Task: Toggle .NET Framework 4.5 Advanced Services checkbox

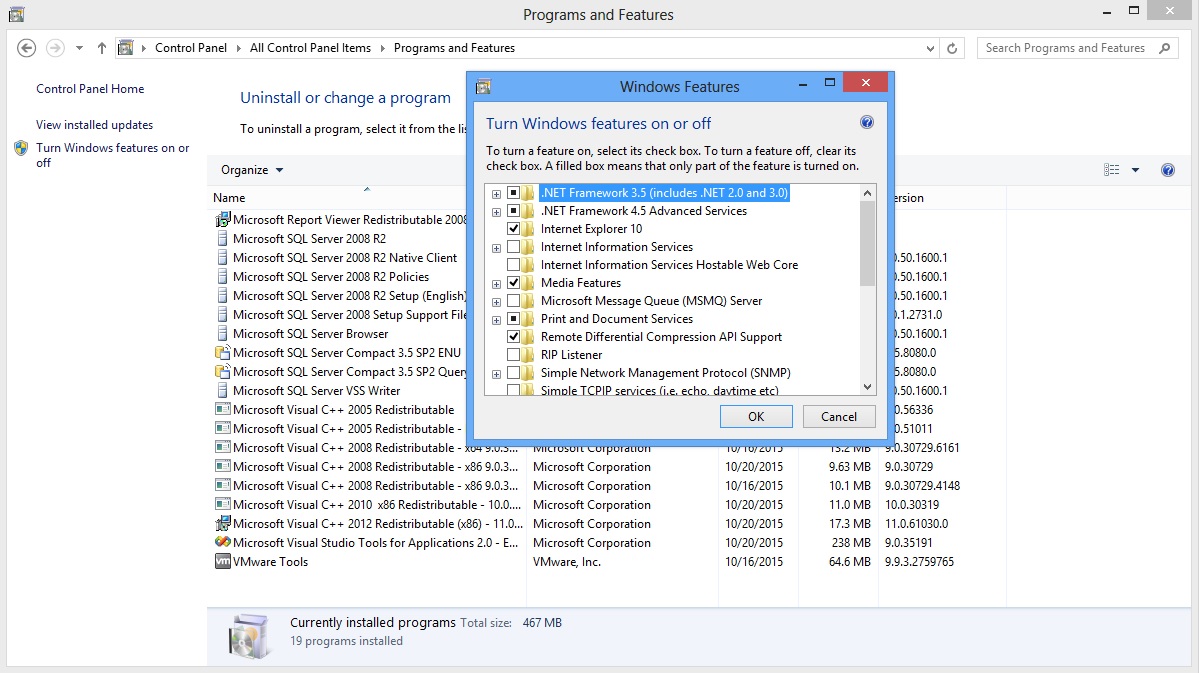Action: [514, 211]
